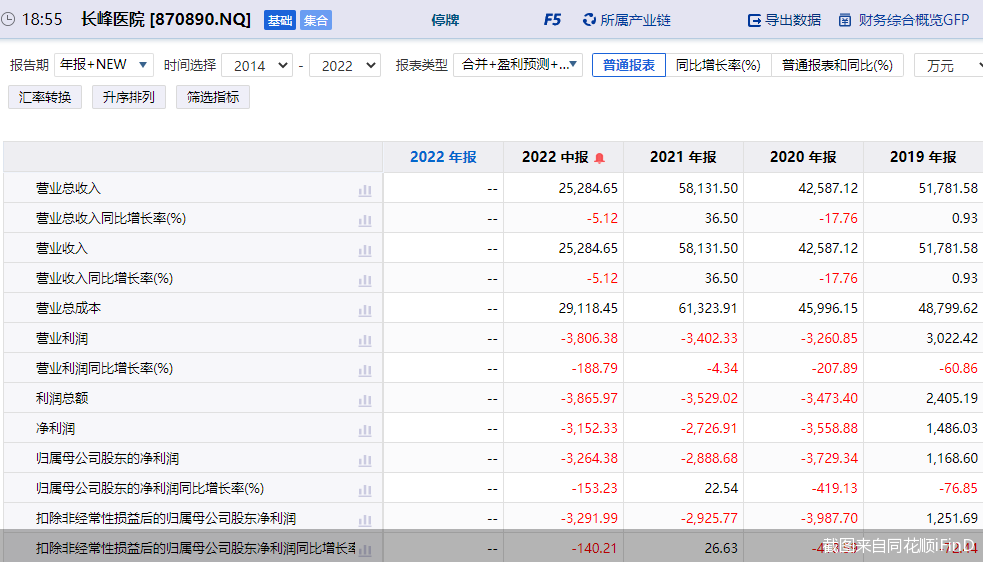Open 财务综合概览GFP overview
Image resolution: width=983 pixels, height=562 pixels.
(845, 20)
